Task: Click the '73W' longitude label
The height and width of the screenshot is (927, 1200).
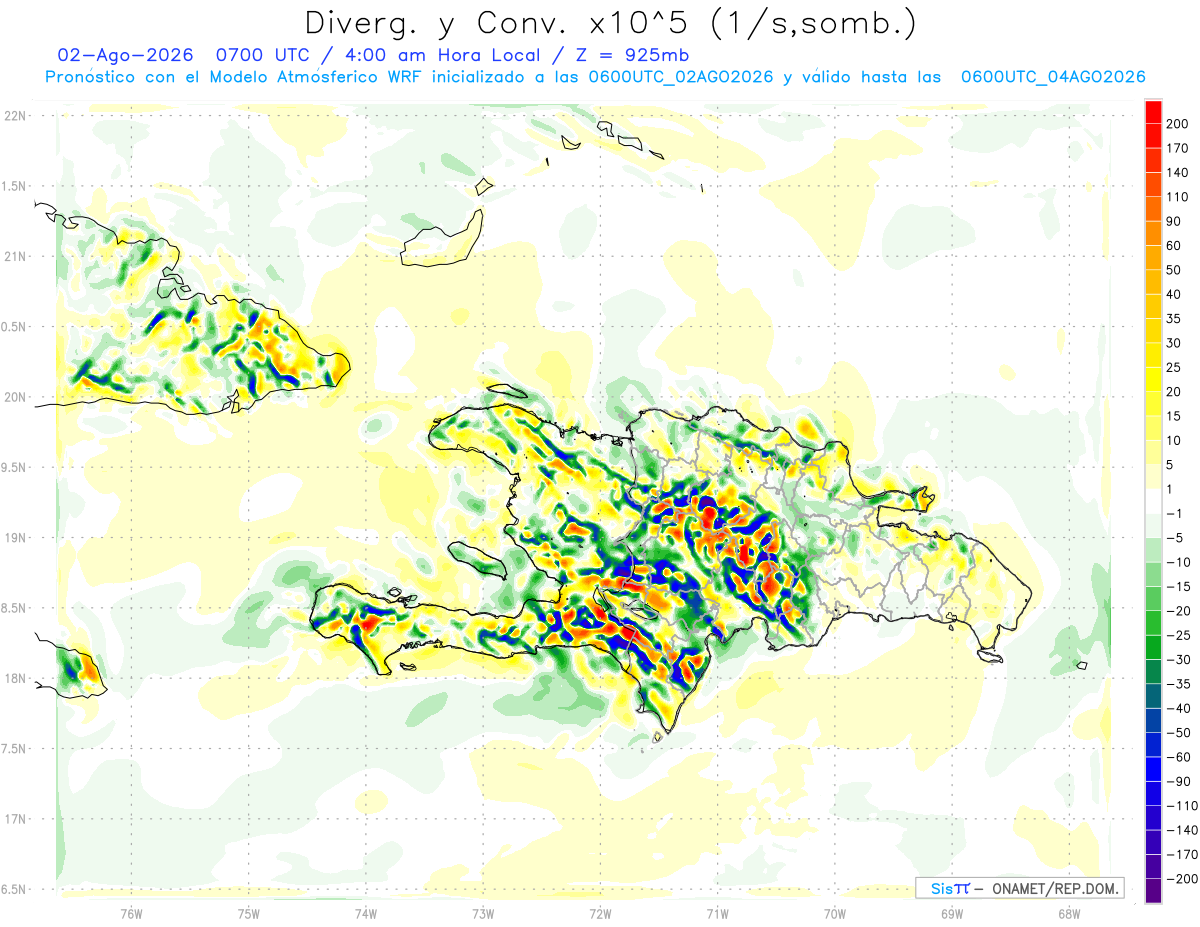Action: [483, 913]
